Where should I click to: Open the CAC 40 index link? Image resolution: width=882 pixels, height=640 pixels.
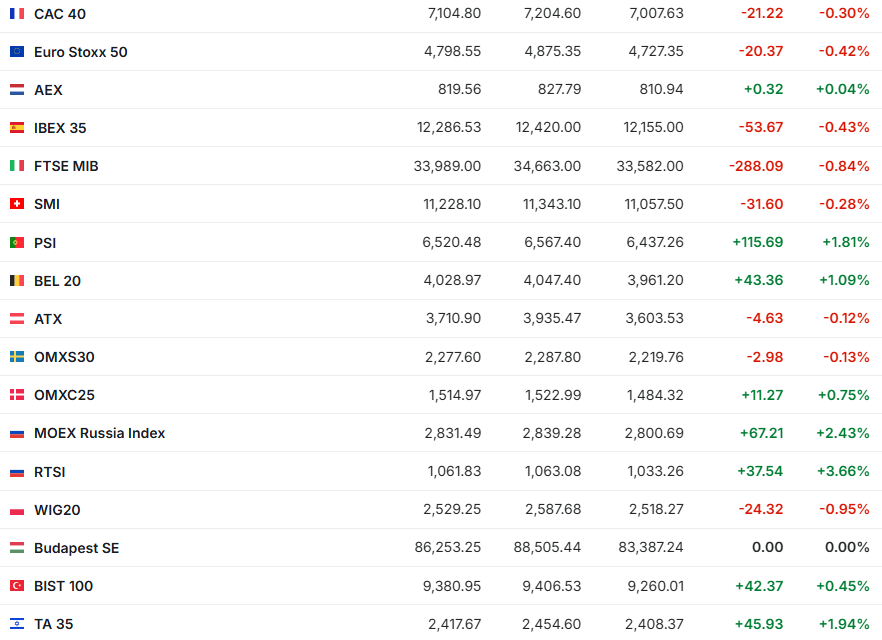[61, 14]
